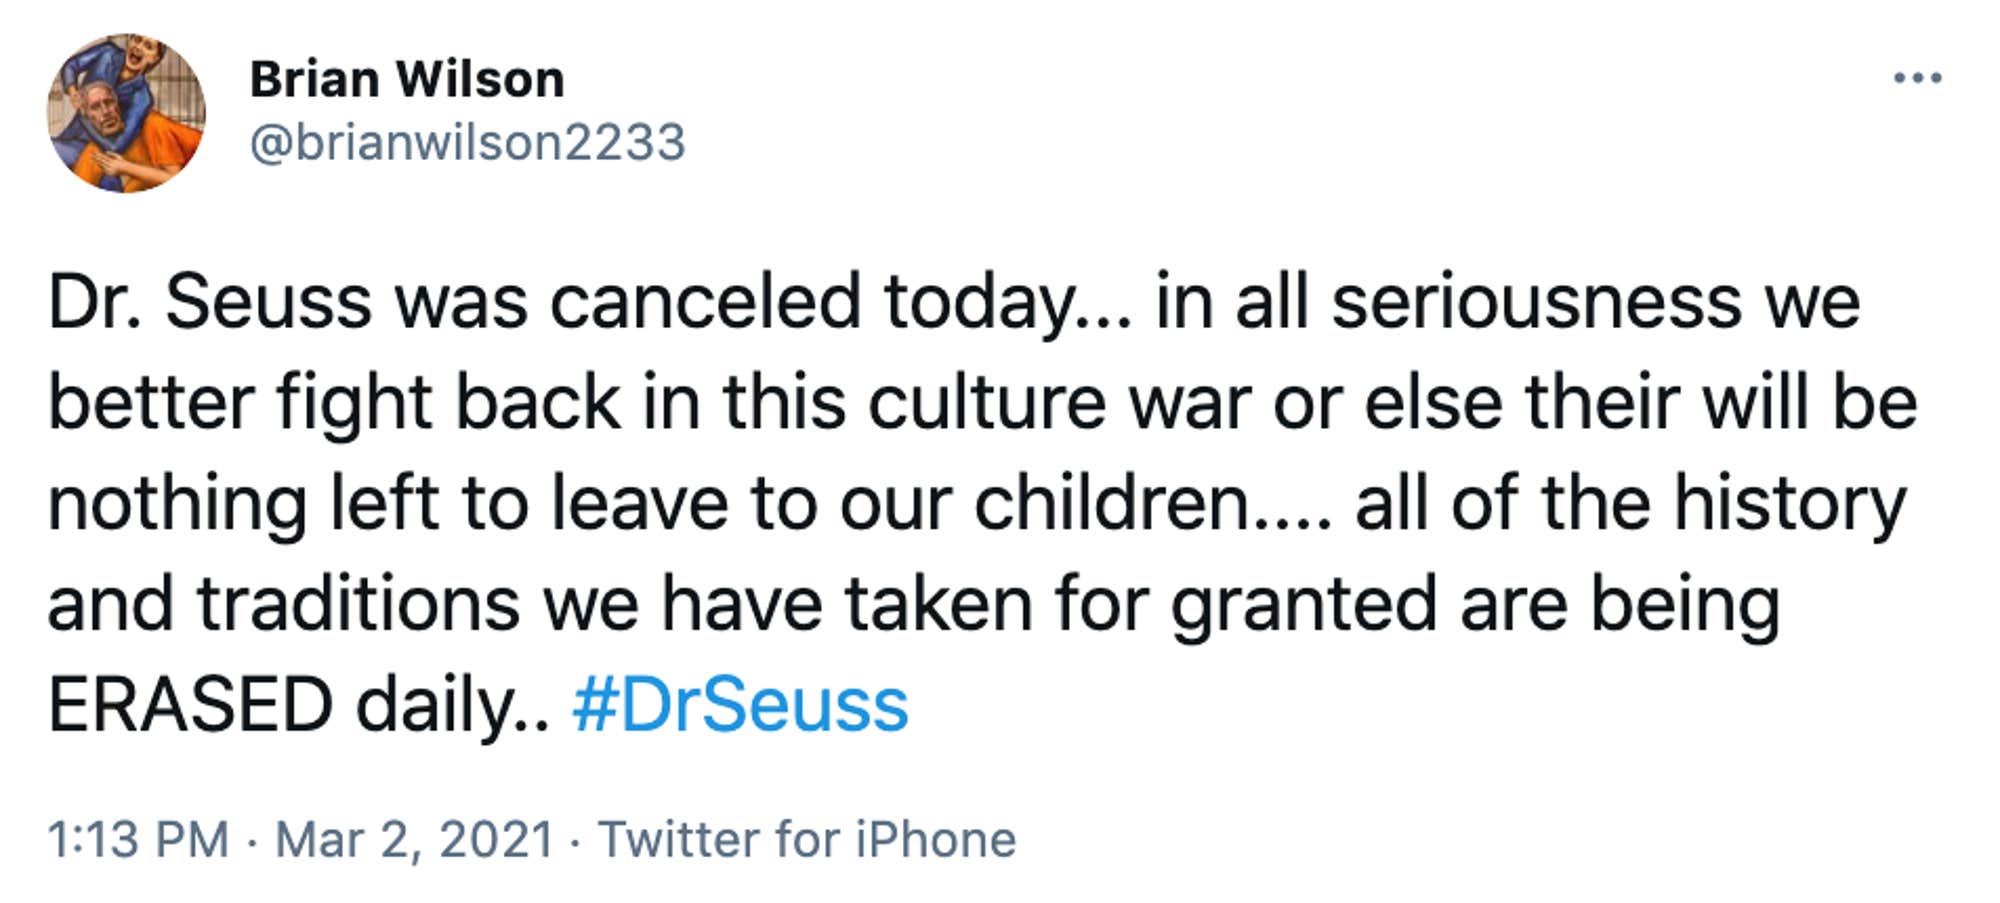Open the Brian Wilson display name
The height and width of the screenshot is (903, 2000).
[x=407, y=79]
